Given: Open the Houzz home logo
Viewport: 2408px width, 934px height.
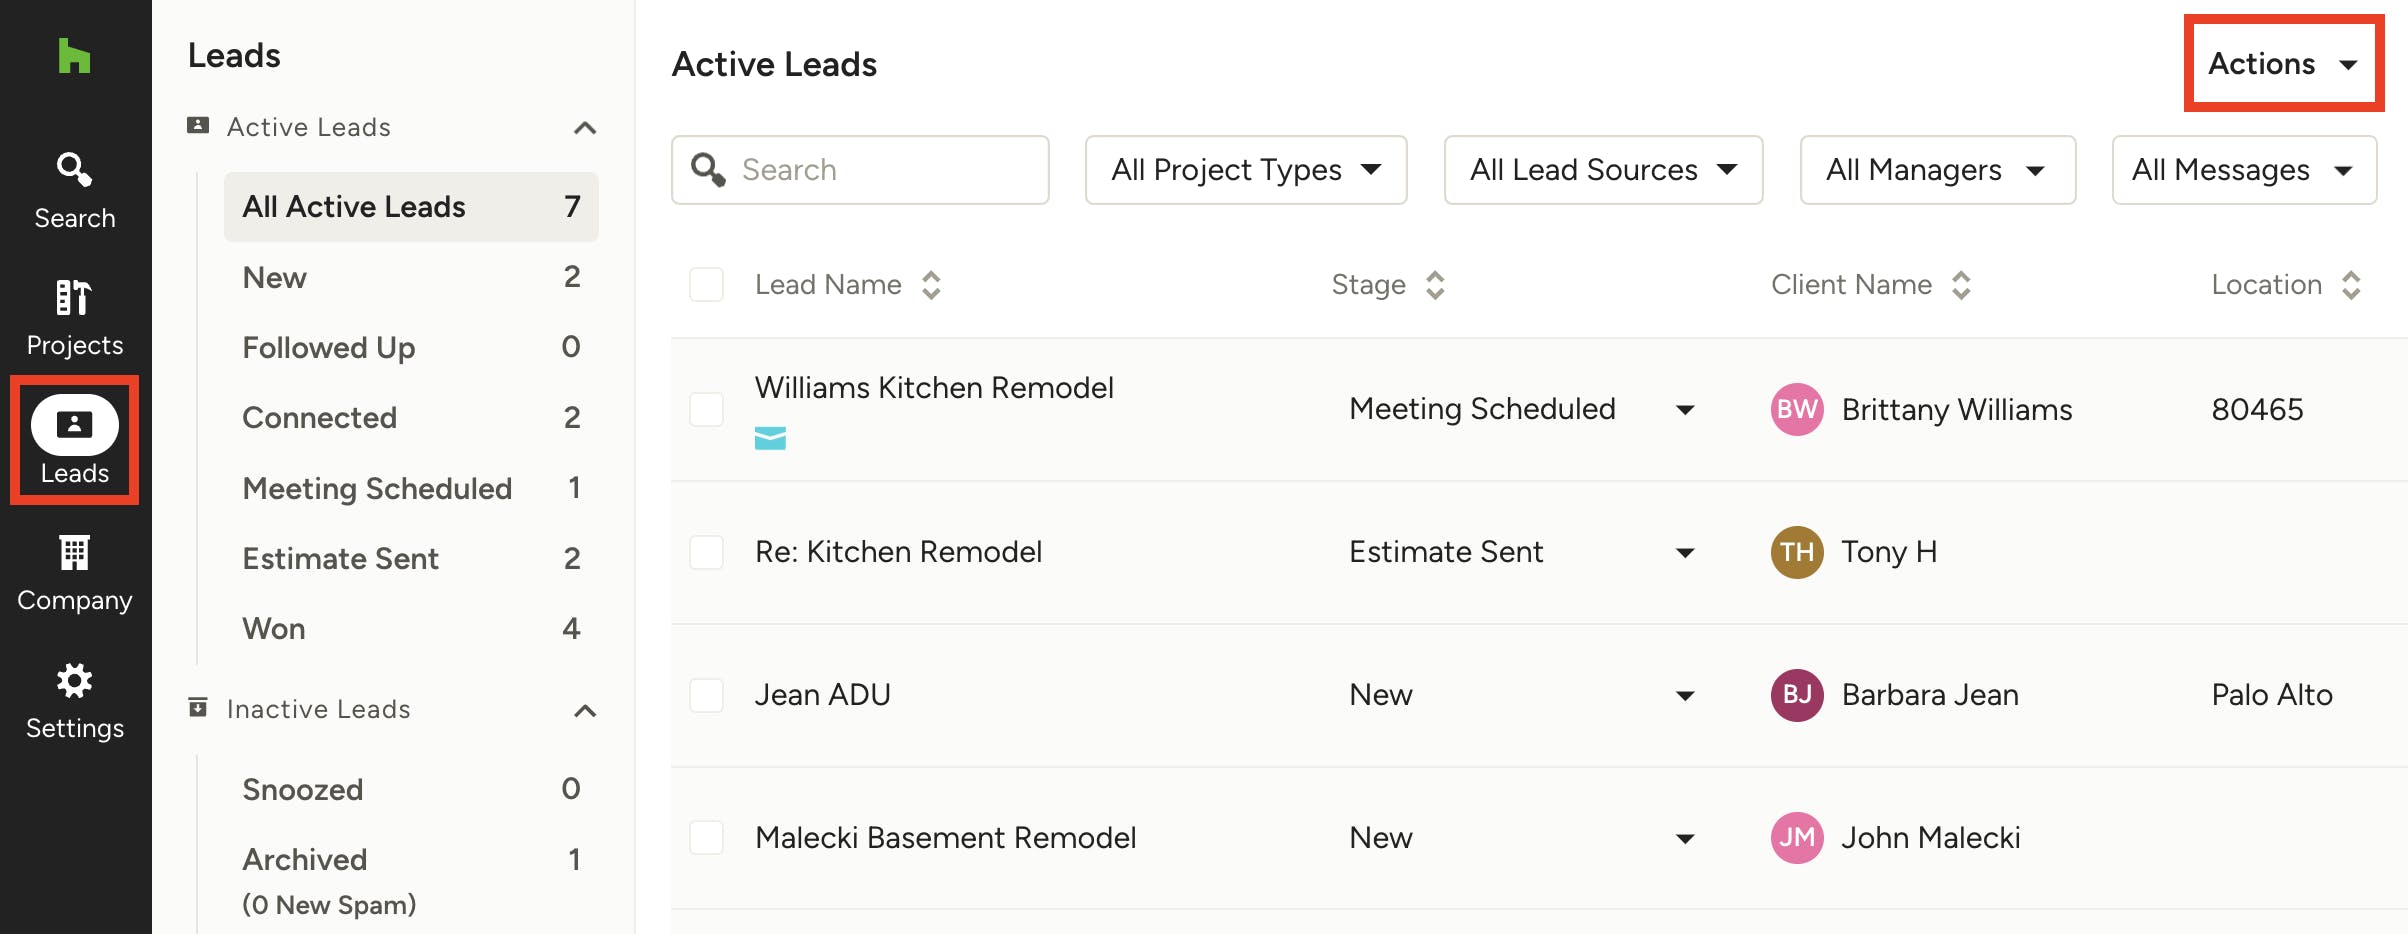Looking at the screenshot, I should coord(74,57).
